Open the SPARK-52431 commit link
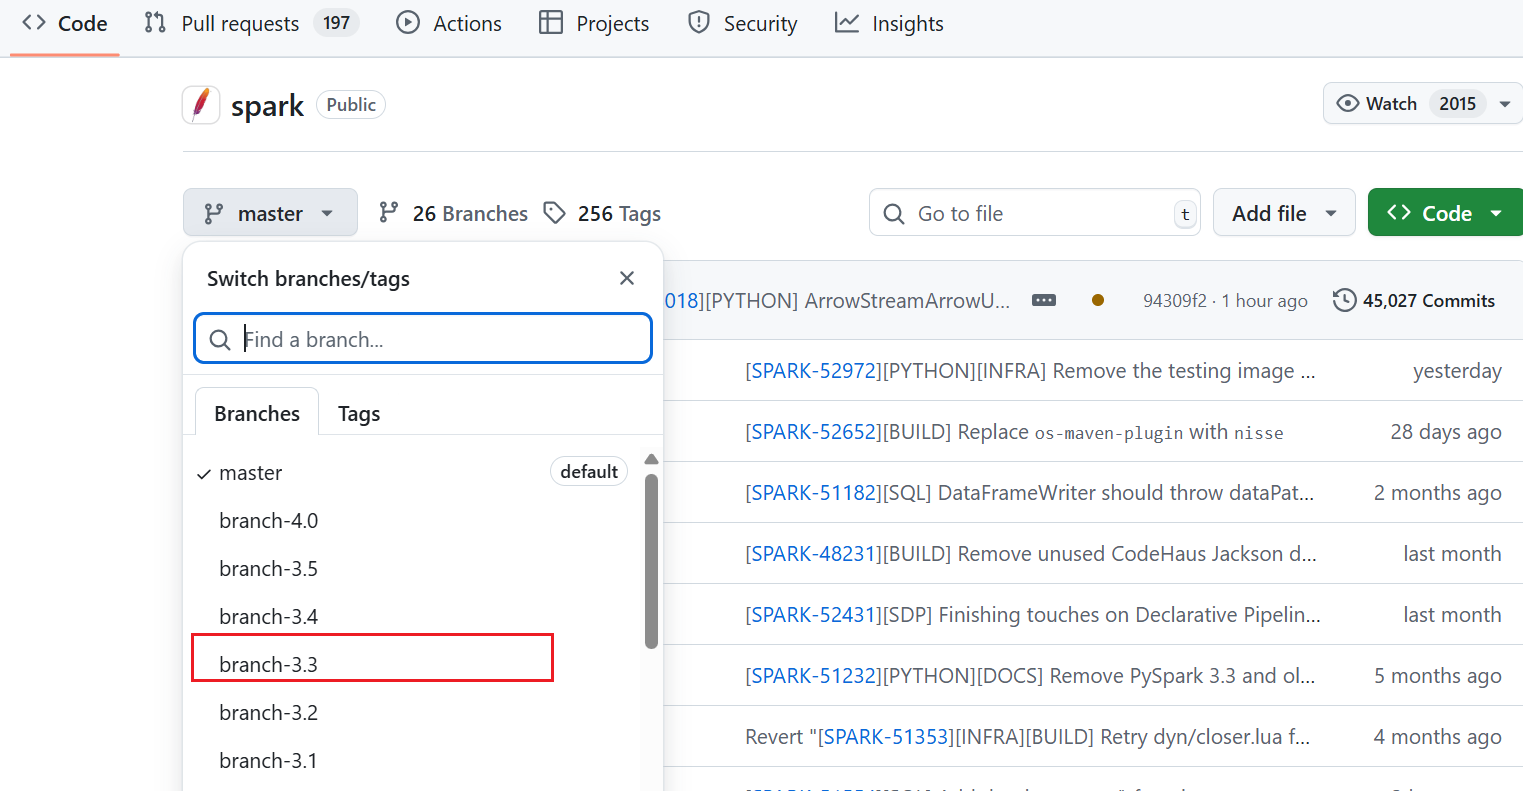1523x791 pixels. click(813, 615)
